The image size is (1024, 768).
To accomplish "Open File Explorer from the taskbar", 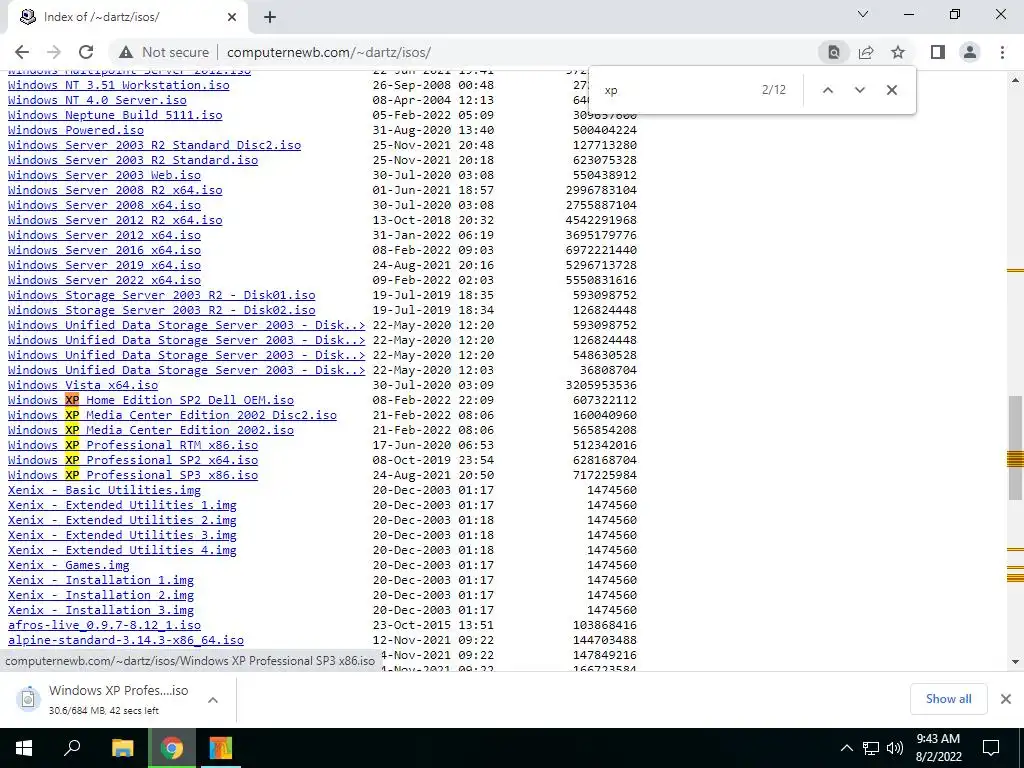I will 122,748.
